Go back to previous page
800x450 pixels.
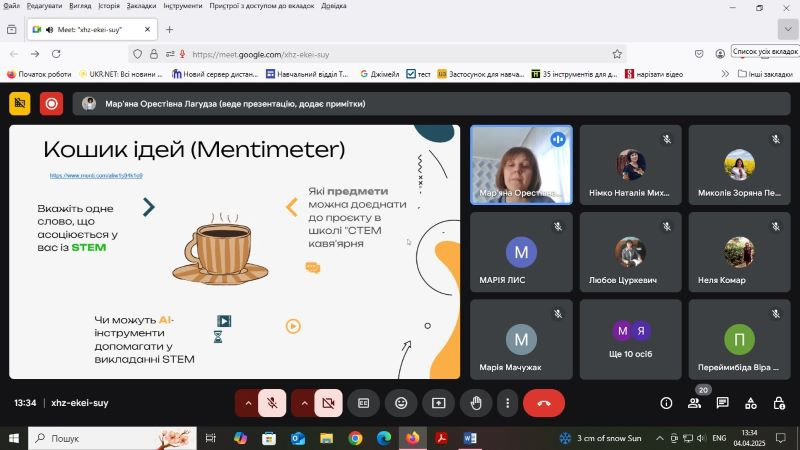tap(14, 54)
